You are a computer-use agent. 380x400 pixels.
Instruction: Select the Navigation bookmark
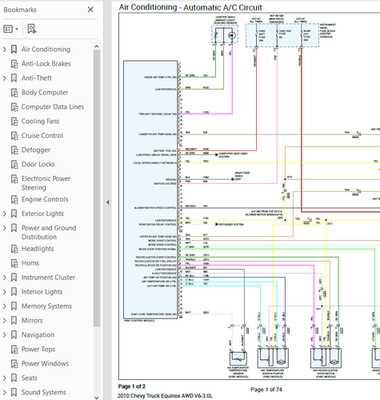38,335
